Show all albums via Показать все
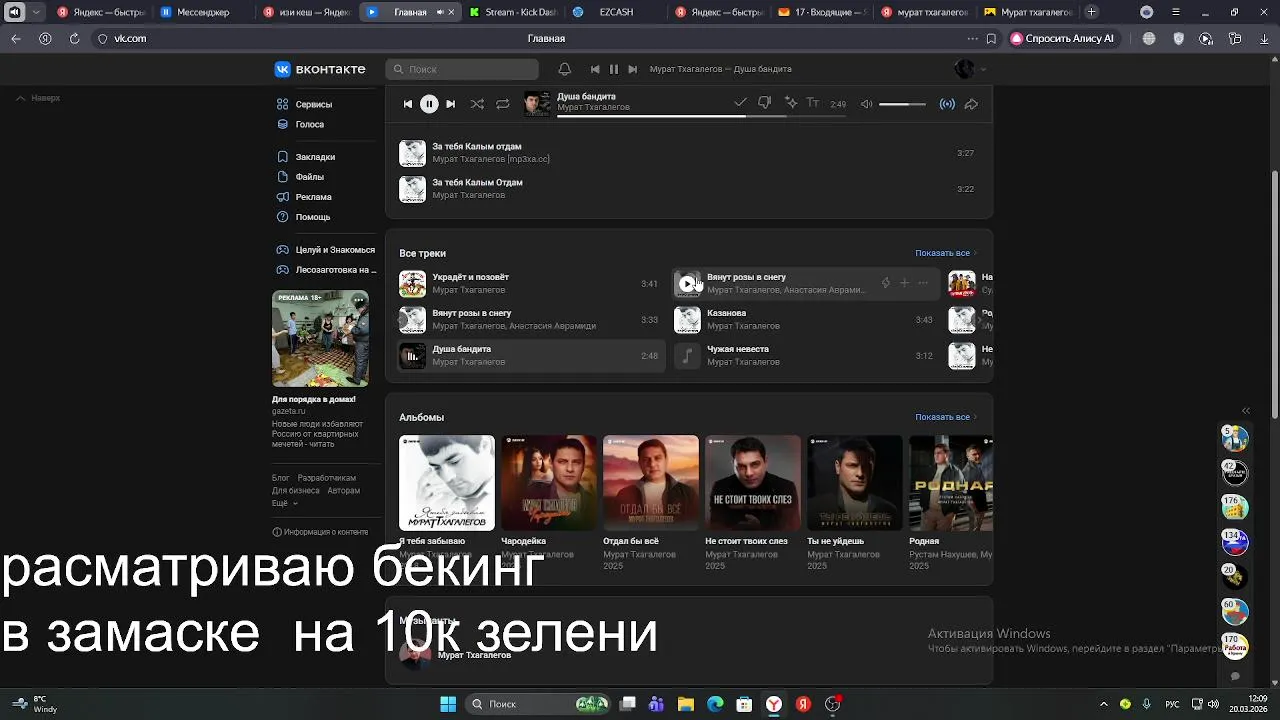This screenshot has height=720, width=1280. (x=945, y=417)
